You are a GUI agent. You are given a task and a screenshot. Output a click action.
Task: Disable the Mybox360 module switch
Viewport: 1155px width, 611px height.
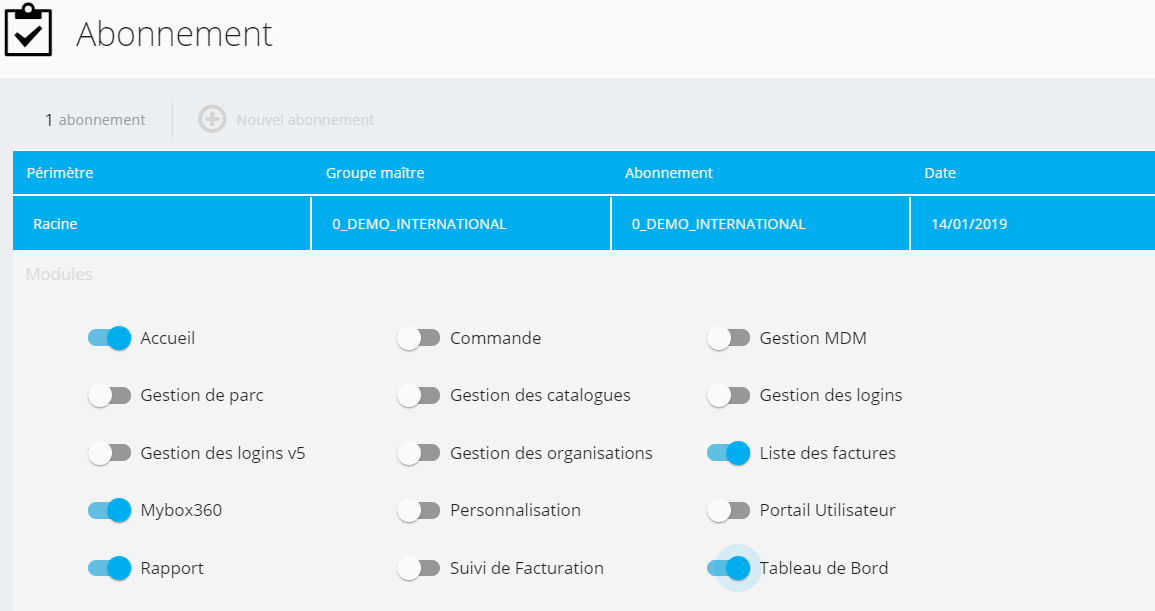point(109,510)
